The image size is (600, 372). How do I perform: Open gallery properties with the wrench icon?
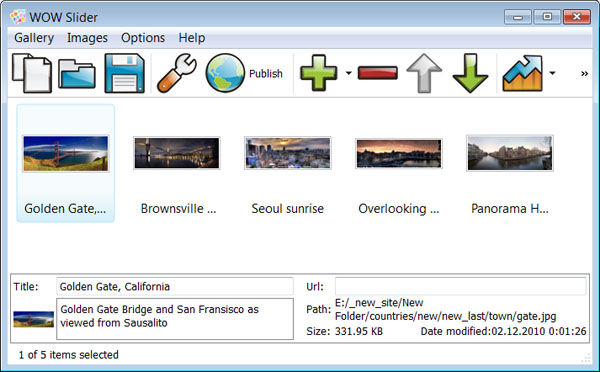177,73
